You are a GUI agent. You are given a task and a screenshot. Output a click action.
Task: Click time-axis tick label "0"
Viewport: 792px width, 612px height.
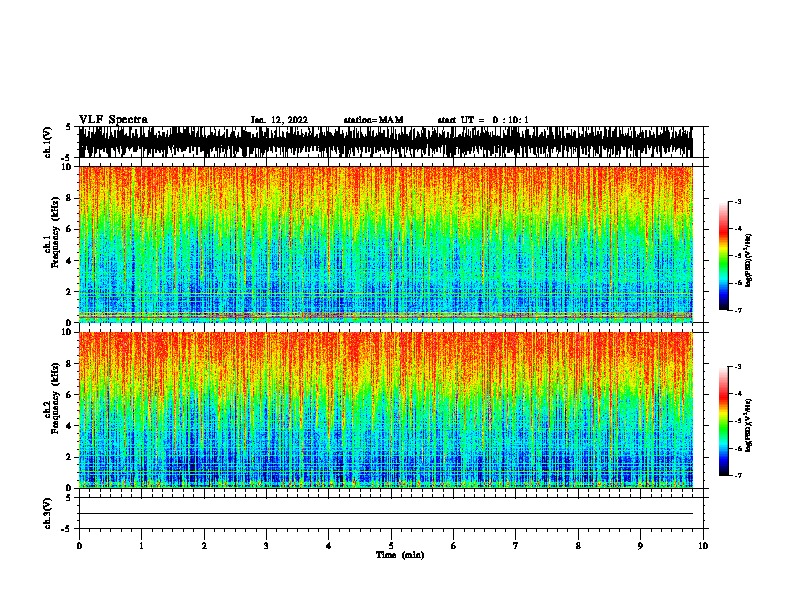pyautogui.click(x=79, y=546)
